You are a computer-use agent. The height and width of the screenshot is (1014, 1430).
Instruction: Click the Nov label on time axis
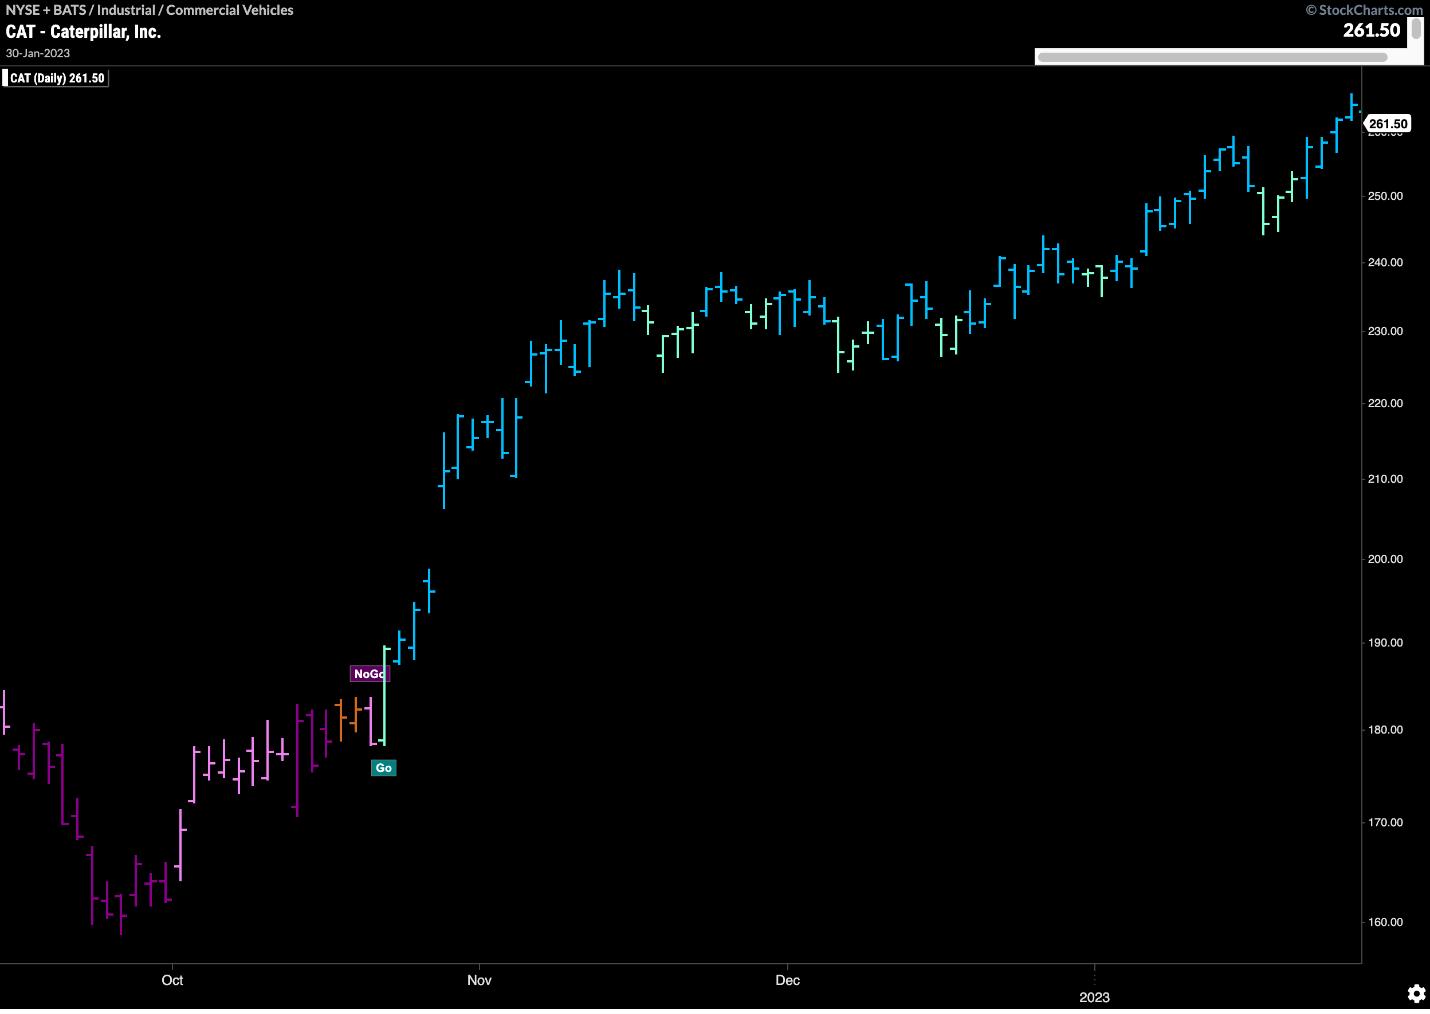[479, 980]
